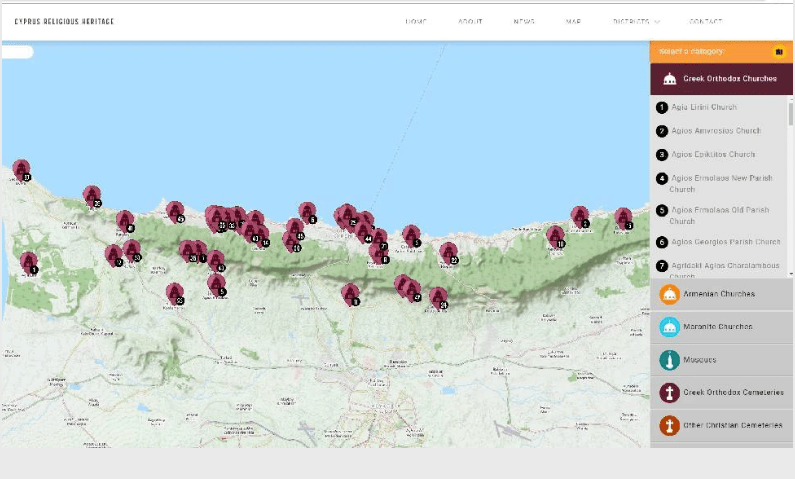The width and height of the screenshot is (795, 479).
Task: Click map marker number 26 on the coast
Action: coord(92,196)
